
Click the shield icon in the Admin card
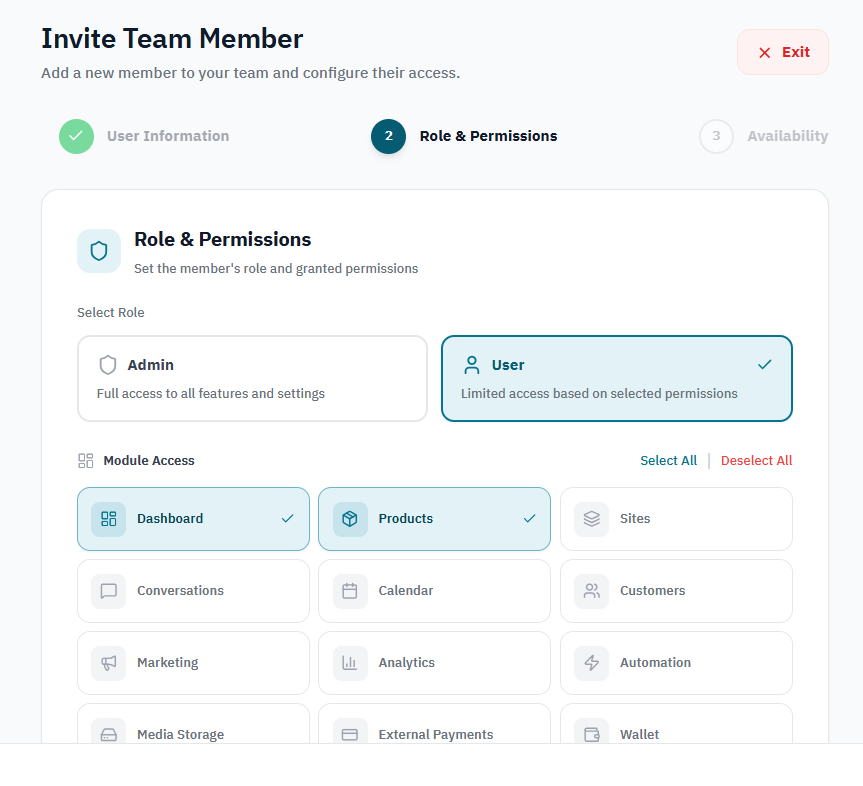coord(108,365)
